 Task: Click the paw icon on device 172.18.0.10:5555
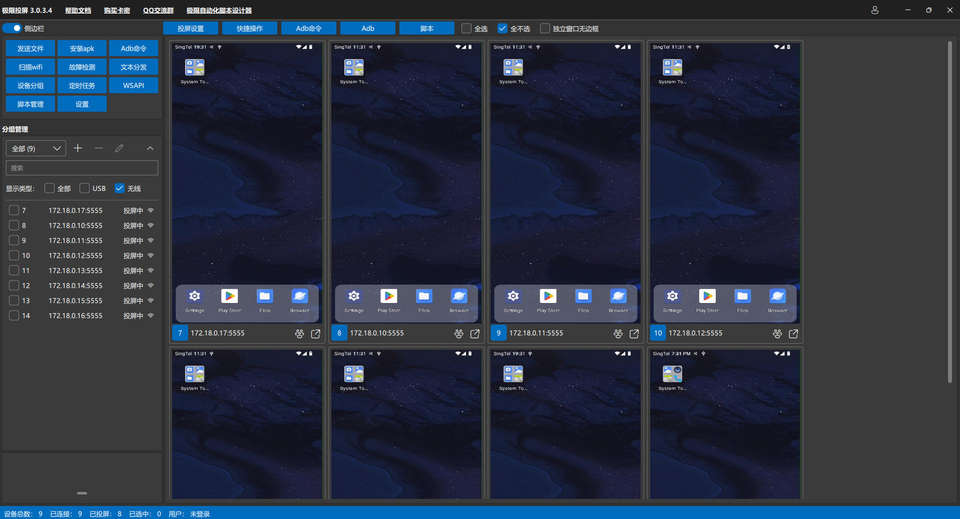(459, 333)
